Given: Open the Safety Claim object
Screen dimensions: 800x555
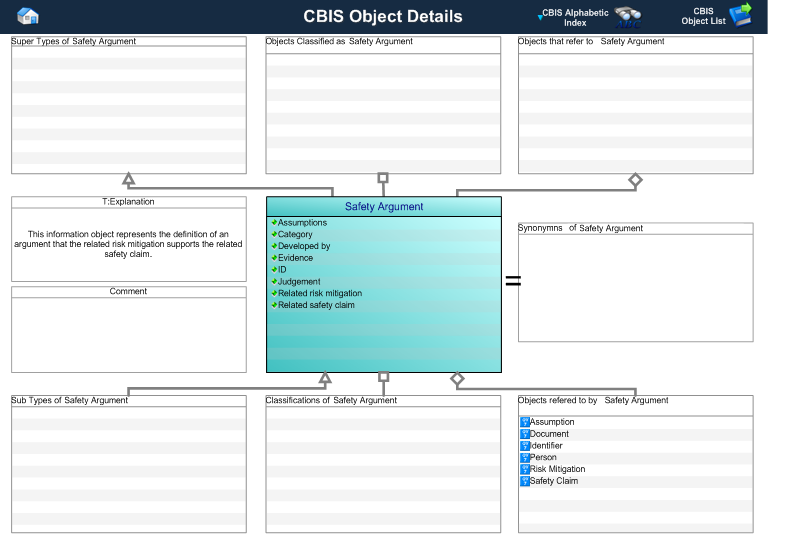Looking at the screenshot, I should tap(554, 481).
